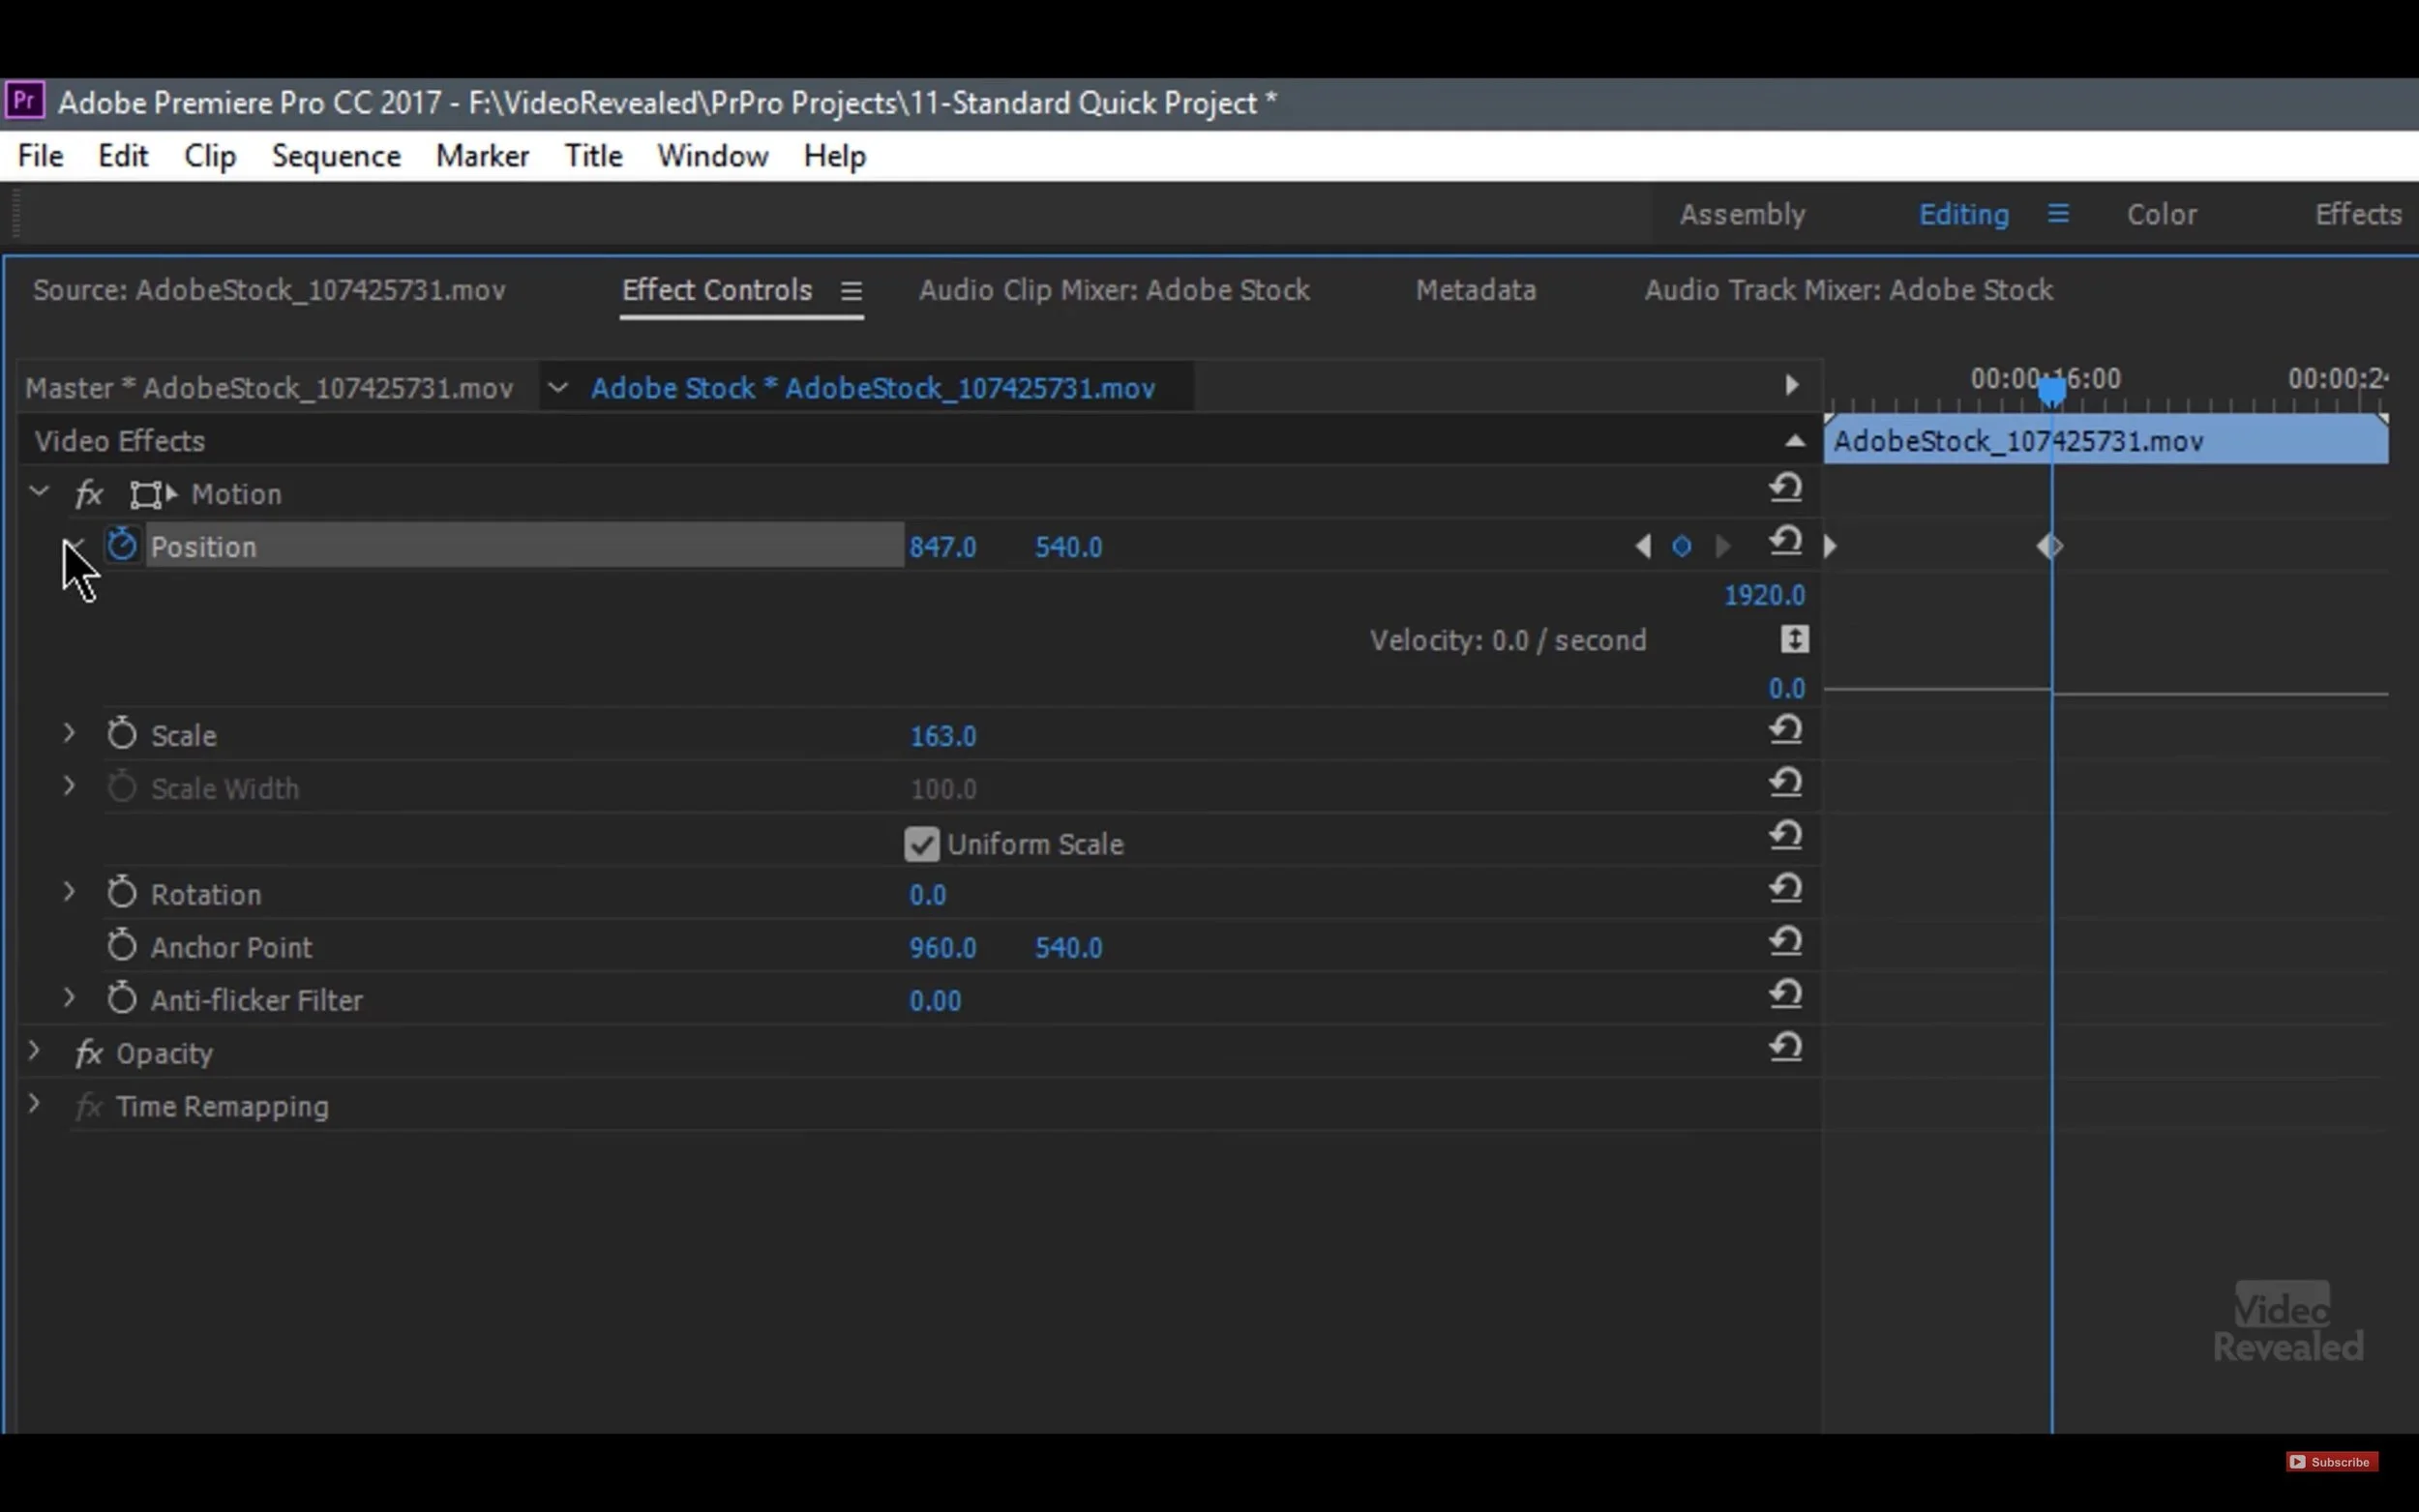Open the master clip dropdown arrow
Image resolution: width=2419 pixels, height=1512 pixels.
pos(558,388)
